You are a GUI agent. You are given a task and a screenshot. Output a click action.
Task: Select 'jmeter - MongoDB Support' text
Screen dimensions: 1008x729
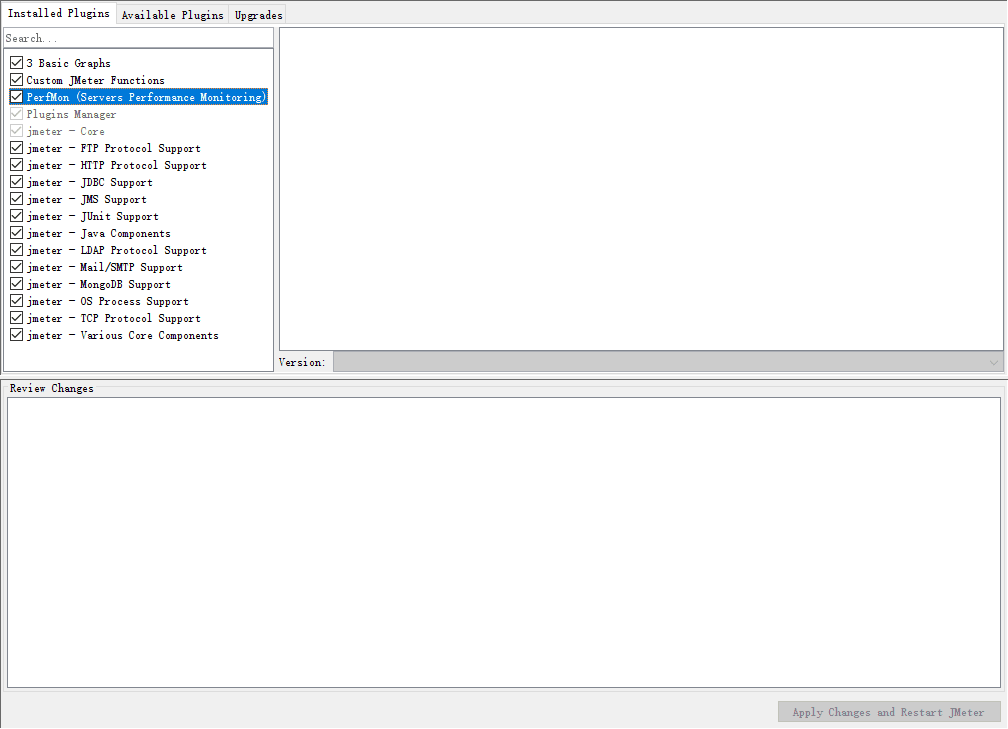click(x=98, y=285)
